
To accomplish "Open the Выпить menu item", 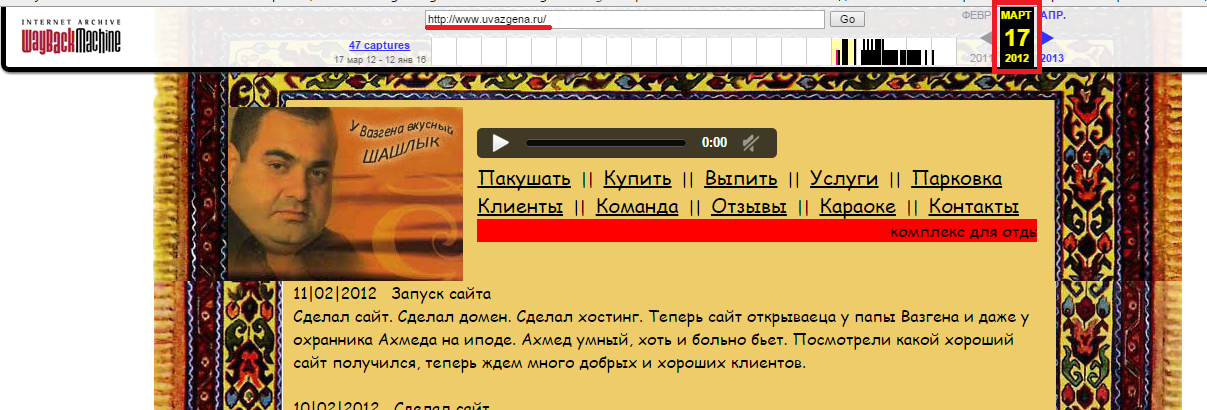I will coord(741,179).
